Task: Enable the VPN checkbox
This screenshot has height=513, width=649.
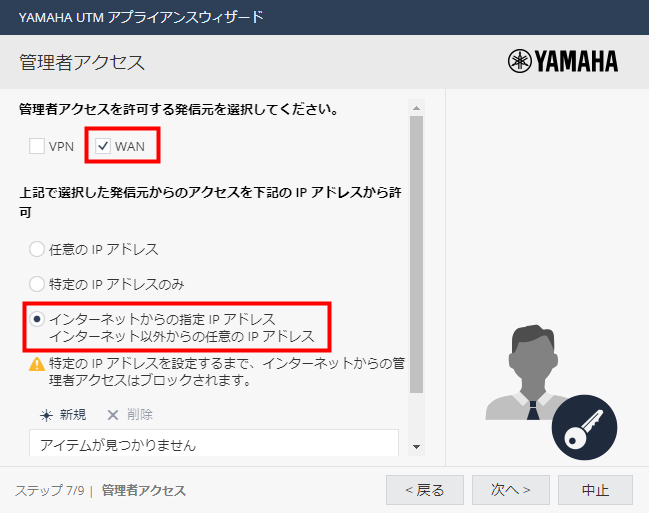Action: 37,147
